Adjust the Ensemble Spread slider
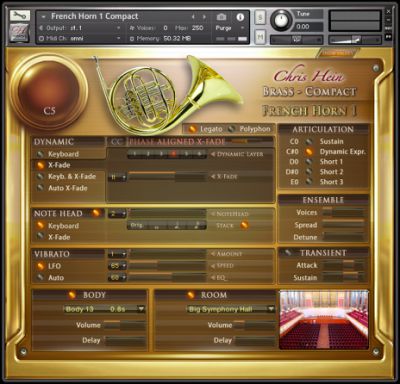 343,225
